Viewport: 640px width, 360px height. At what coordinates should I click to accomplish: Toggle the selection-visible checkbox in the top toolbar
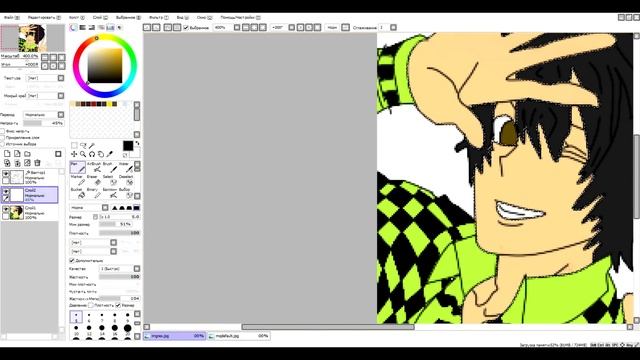tap(186, 28)
